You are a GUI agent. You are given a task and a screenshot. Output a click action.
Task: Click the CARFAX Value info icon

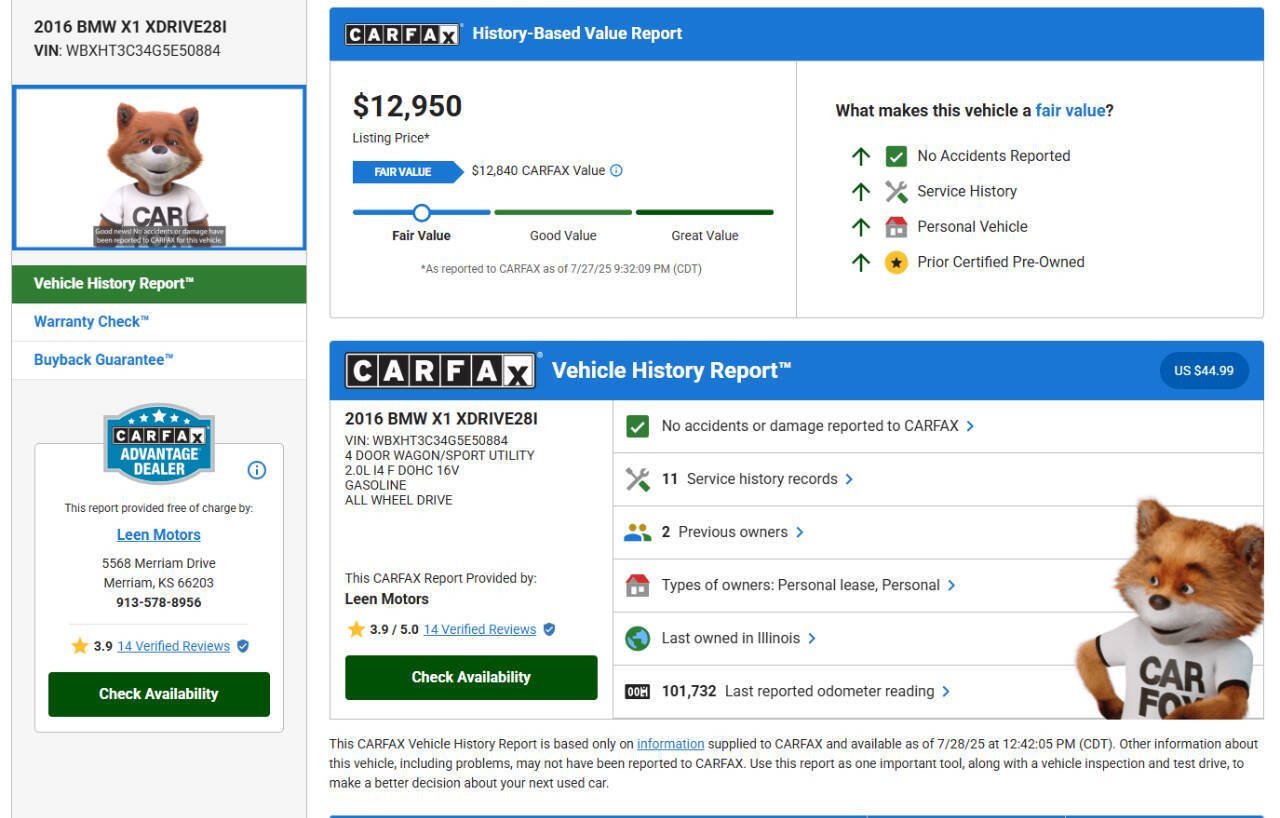[616, 171]
